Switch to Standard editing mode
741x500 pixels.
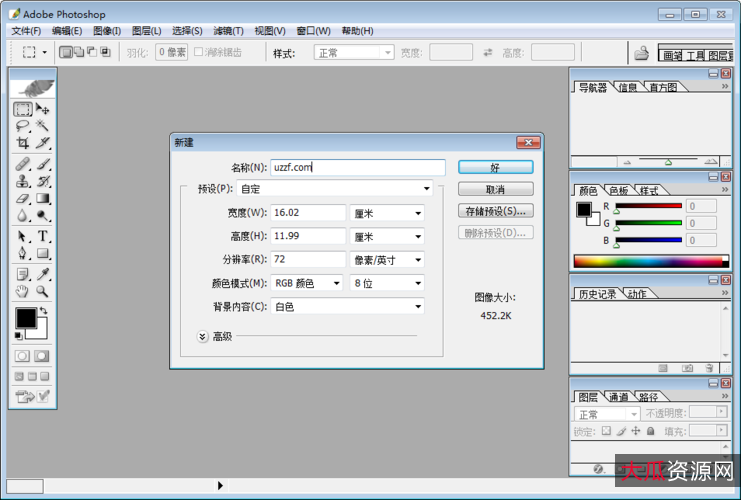point(22,356)
